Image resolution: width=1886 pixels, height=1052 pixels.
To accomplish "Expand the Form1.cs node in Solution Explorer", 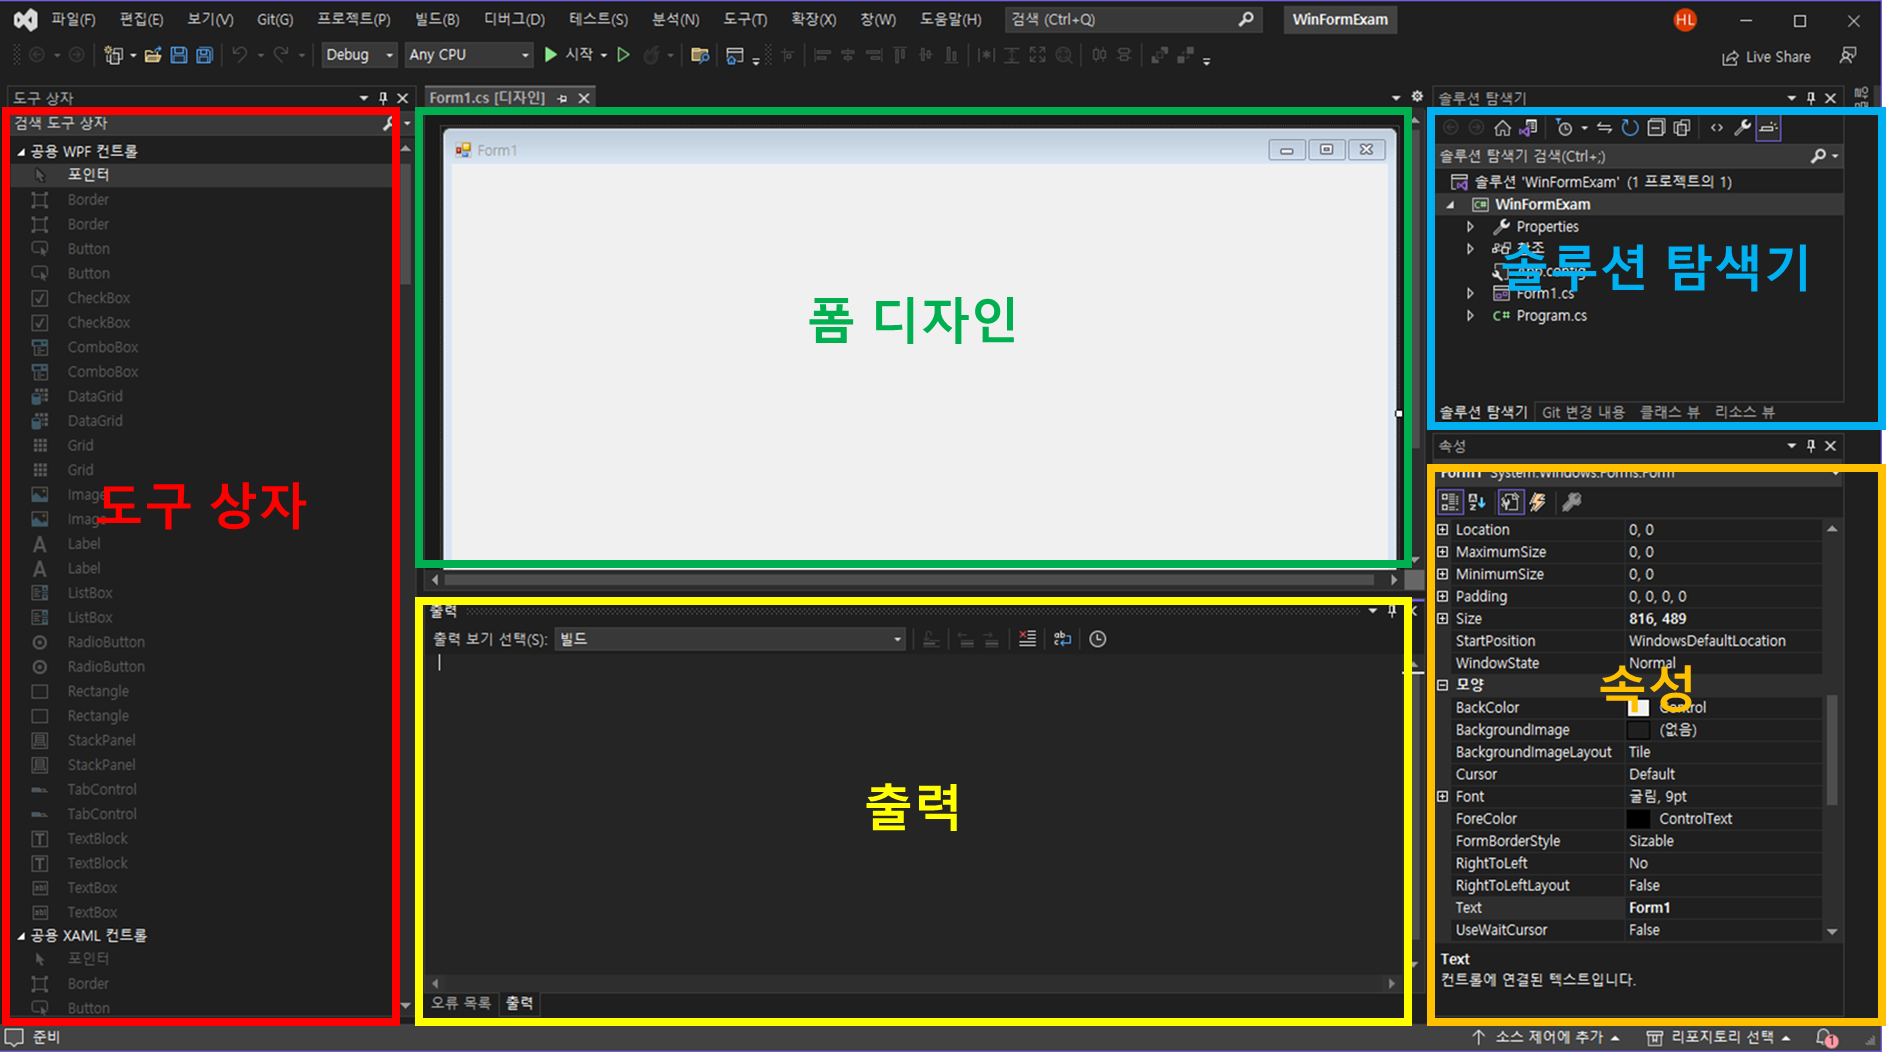I will (x=1470, y=293).
